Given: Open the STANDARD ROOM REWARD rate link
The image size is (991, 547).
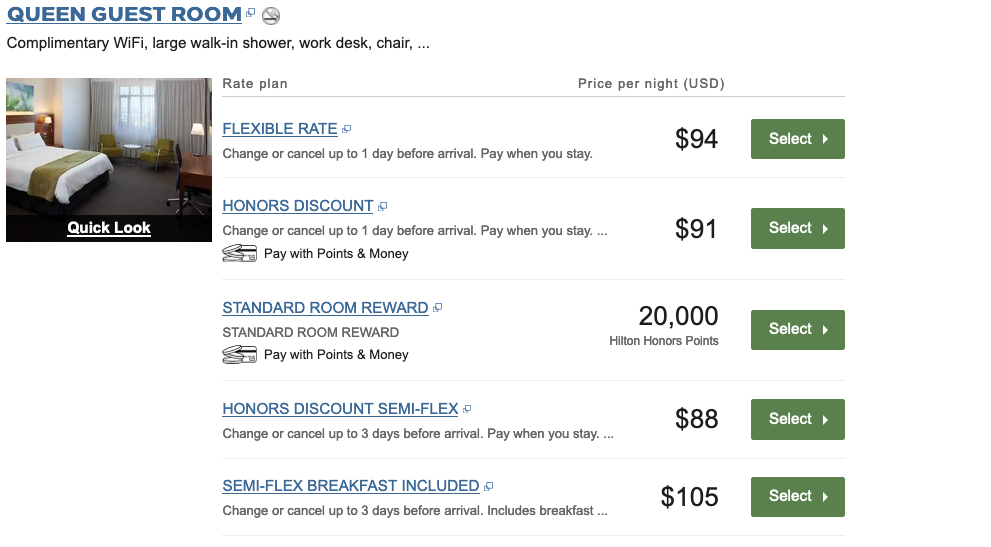Looking at the screenshot, I should (325, 308).
